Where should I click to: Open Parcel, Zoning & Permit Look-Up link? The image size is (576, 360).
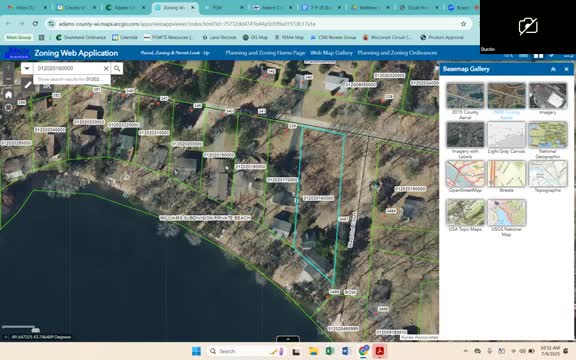click(x=175, y=53)
